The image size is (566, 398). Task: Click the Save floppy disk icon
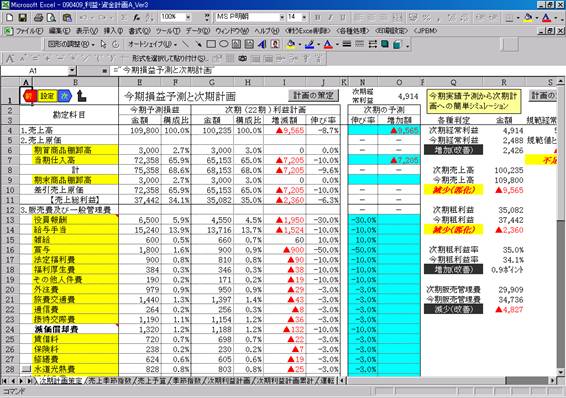(22, 17)
